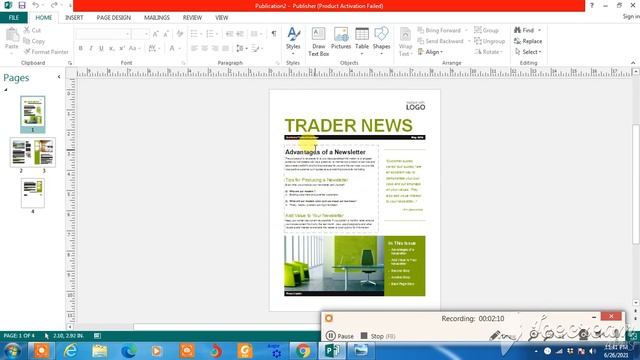Select the Format Painter tool
Screen dimensions: 640x360
(x=46, y=52)
